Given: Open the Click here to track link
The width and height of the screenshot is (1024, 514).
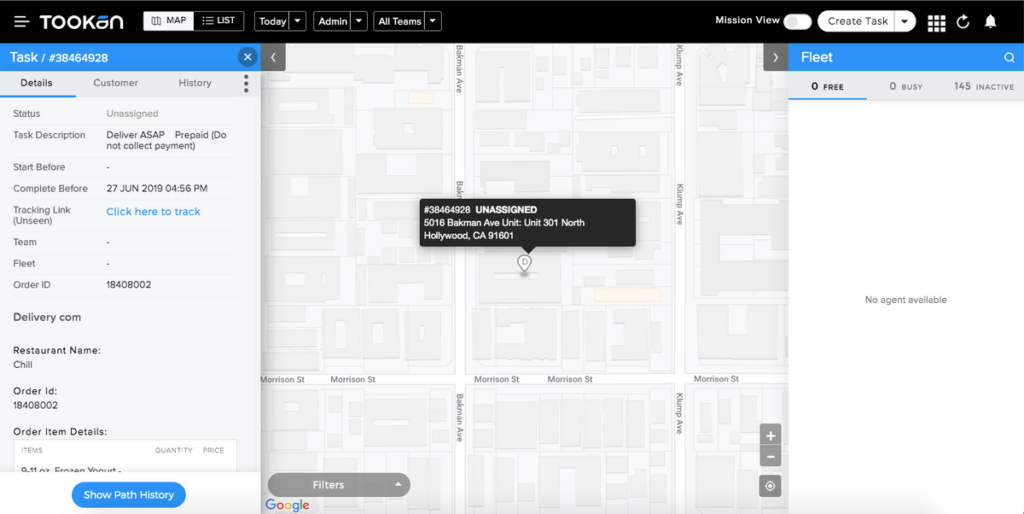Looking at the screenshot, I should (153, 212).
